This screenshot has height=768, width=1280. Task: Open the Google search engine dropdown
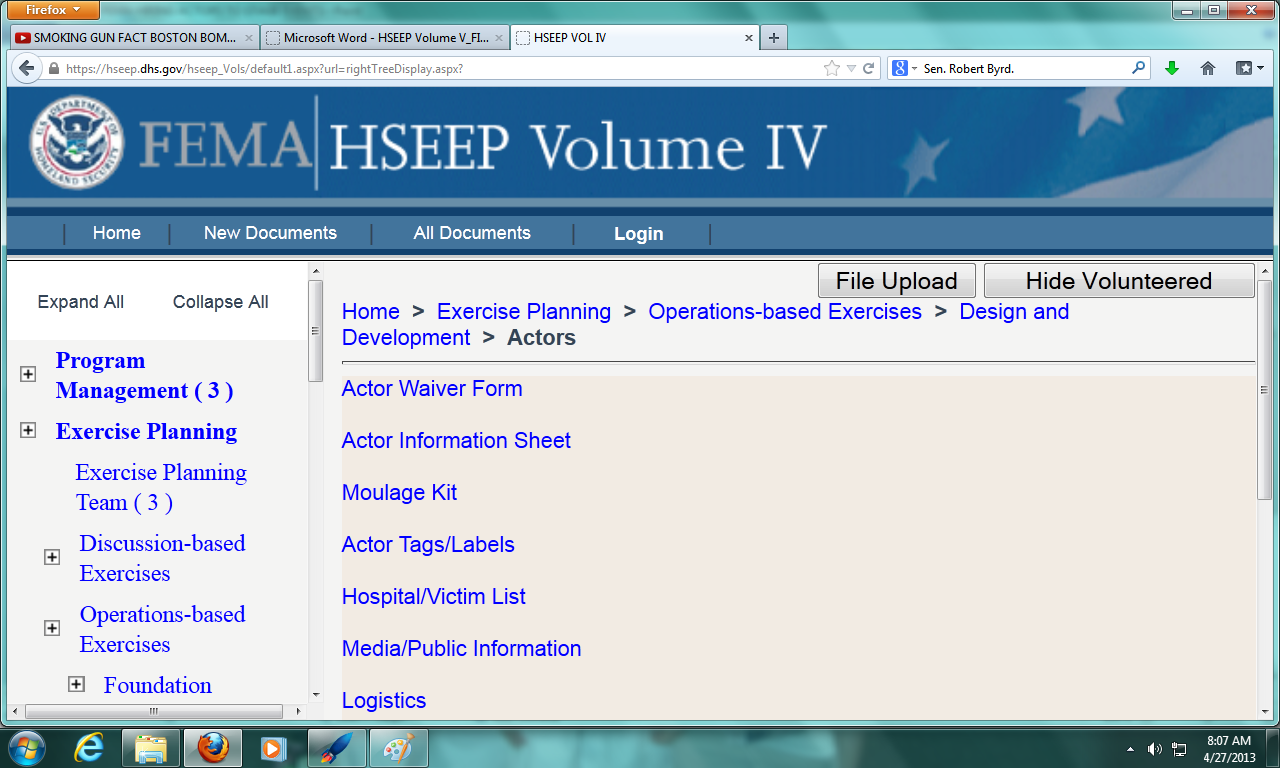click(x=905, y=69)
